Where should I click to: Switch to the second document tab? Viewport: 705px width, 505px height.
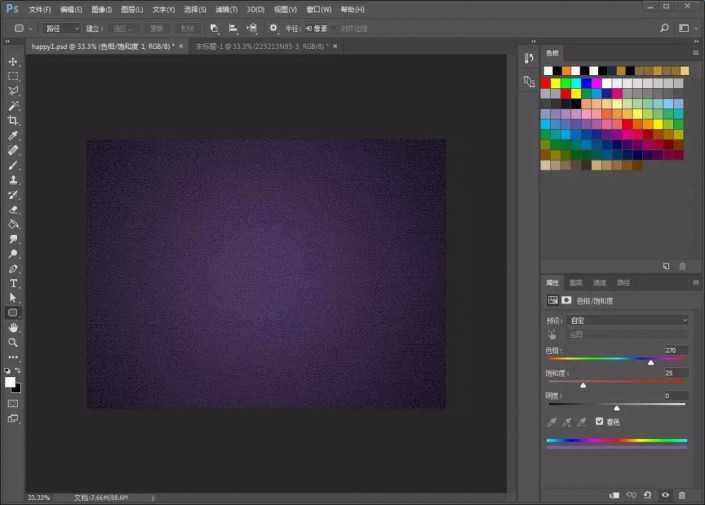(260, 46)
